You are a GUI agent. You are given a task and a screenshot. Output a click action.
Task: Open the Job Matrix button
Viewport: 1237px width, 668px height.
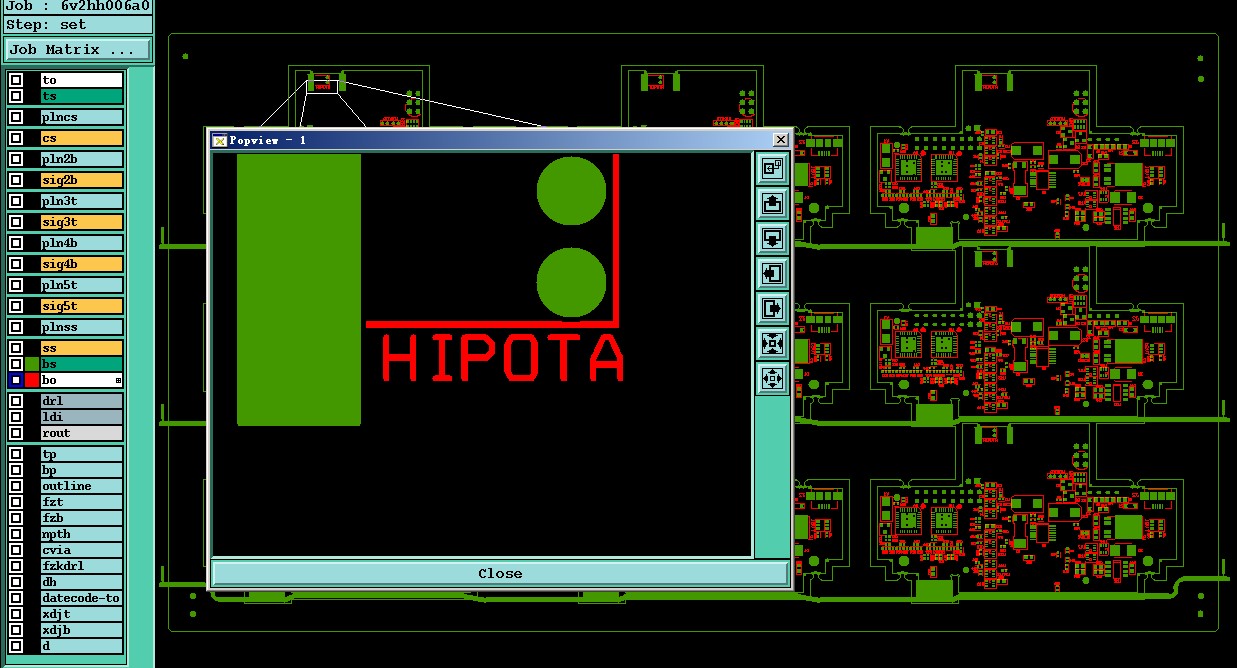pos(79,50)
